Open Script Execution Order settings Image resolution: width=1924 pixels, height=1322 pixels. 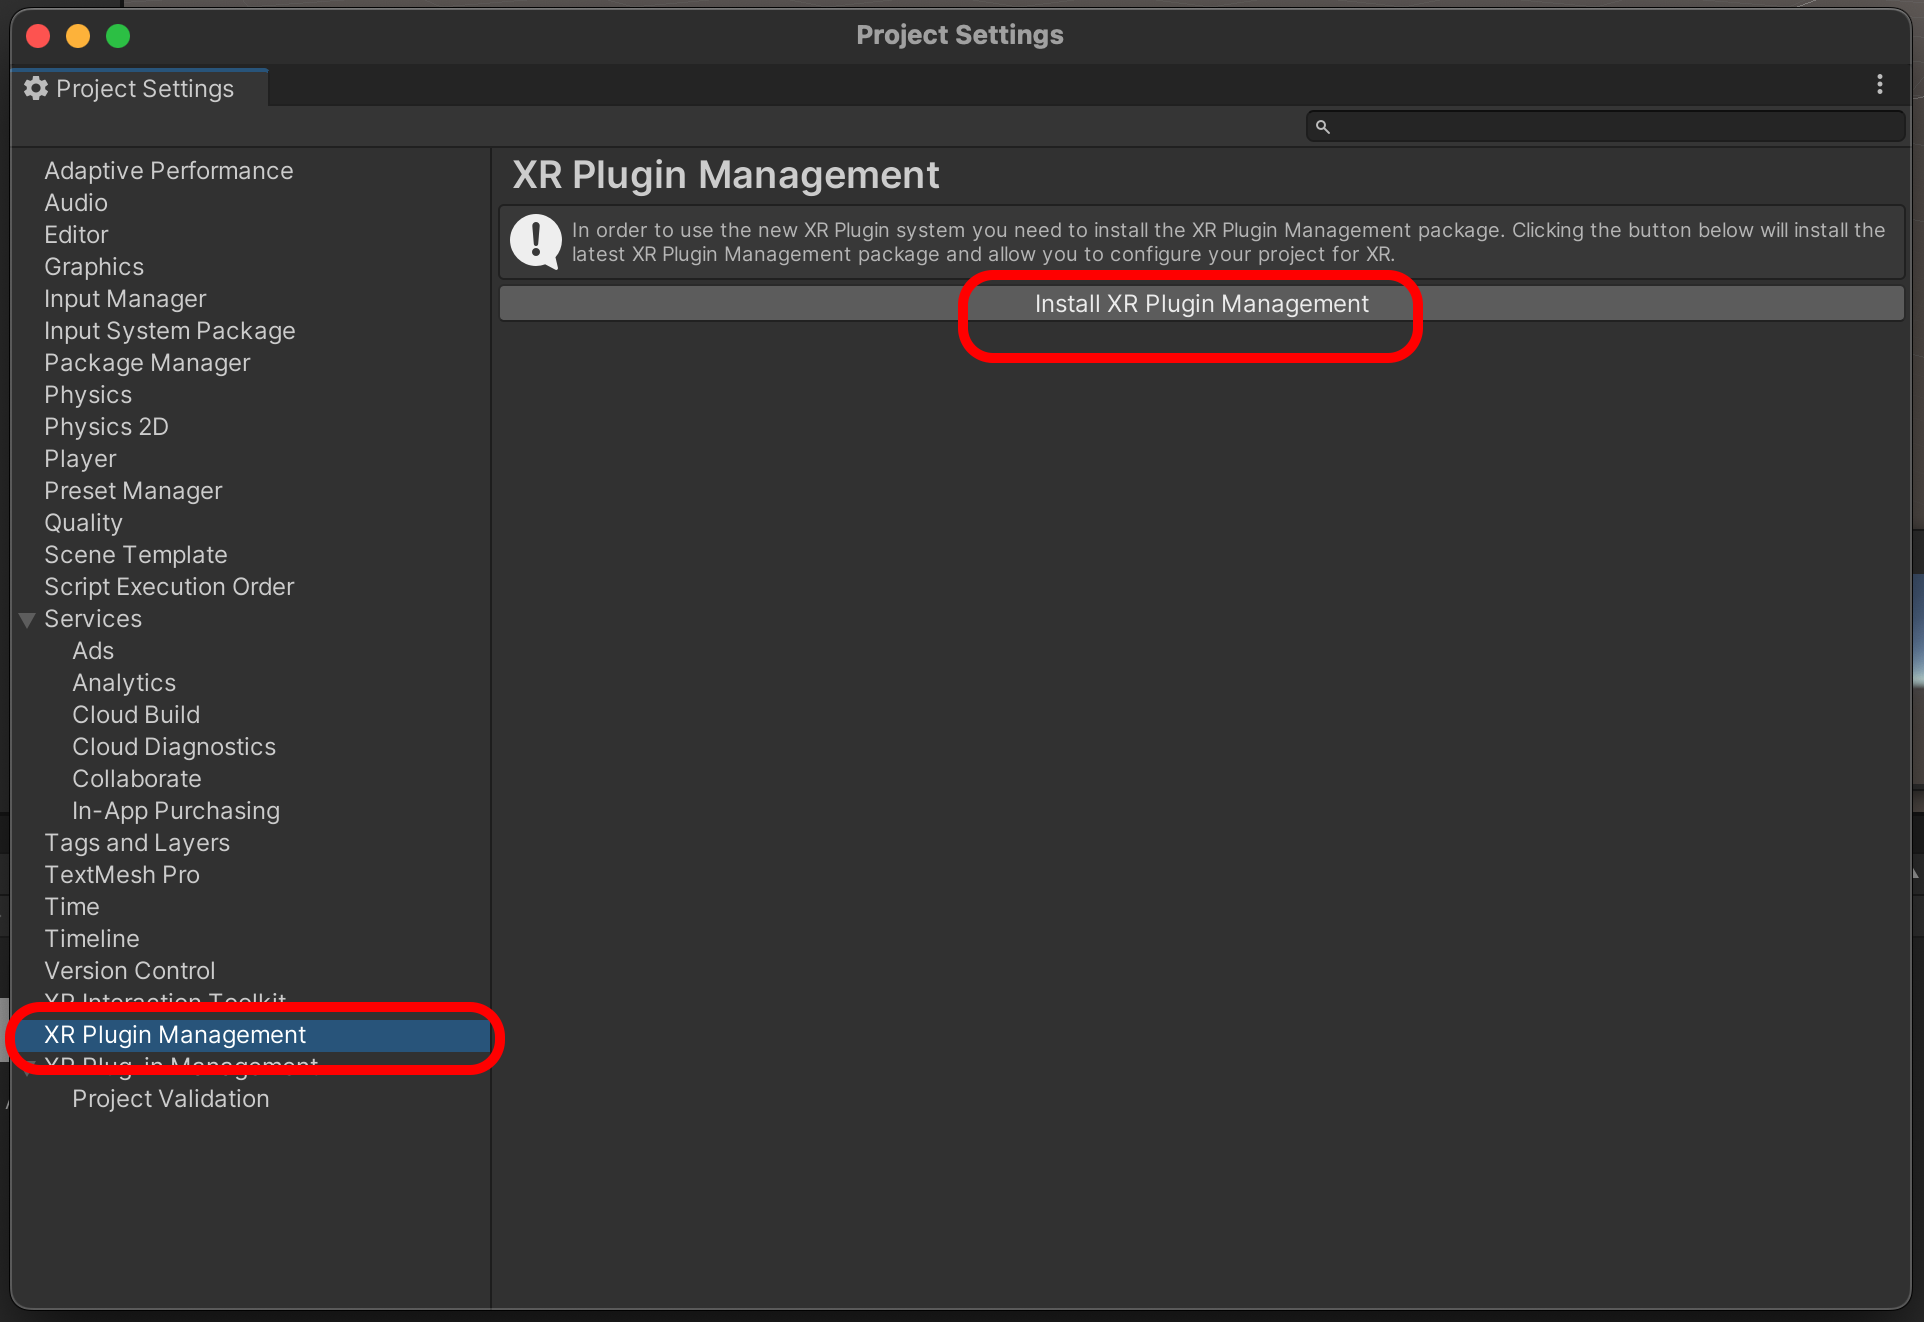[169, 587]
